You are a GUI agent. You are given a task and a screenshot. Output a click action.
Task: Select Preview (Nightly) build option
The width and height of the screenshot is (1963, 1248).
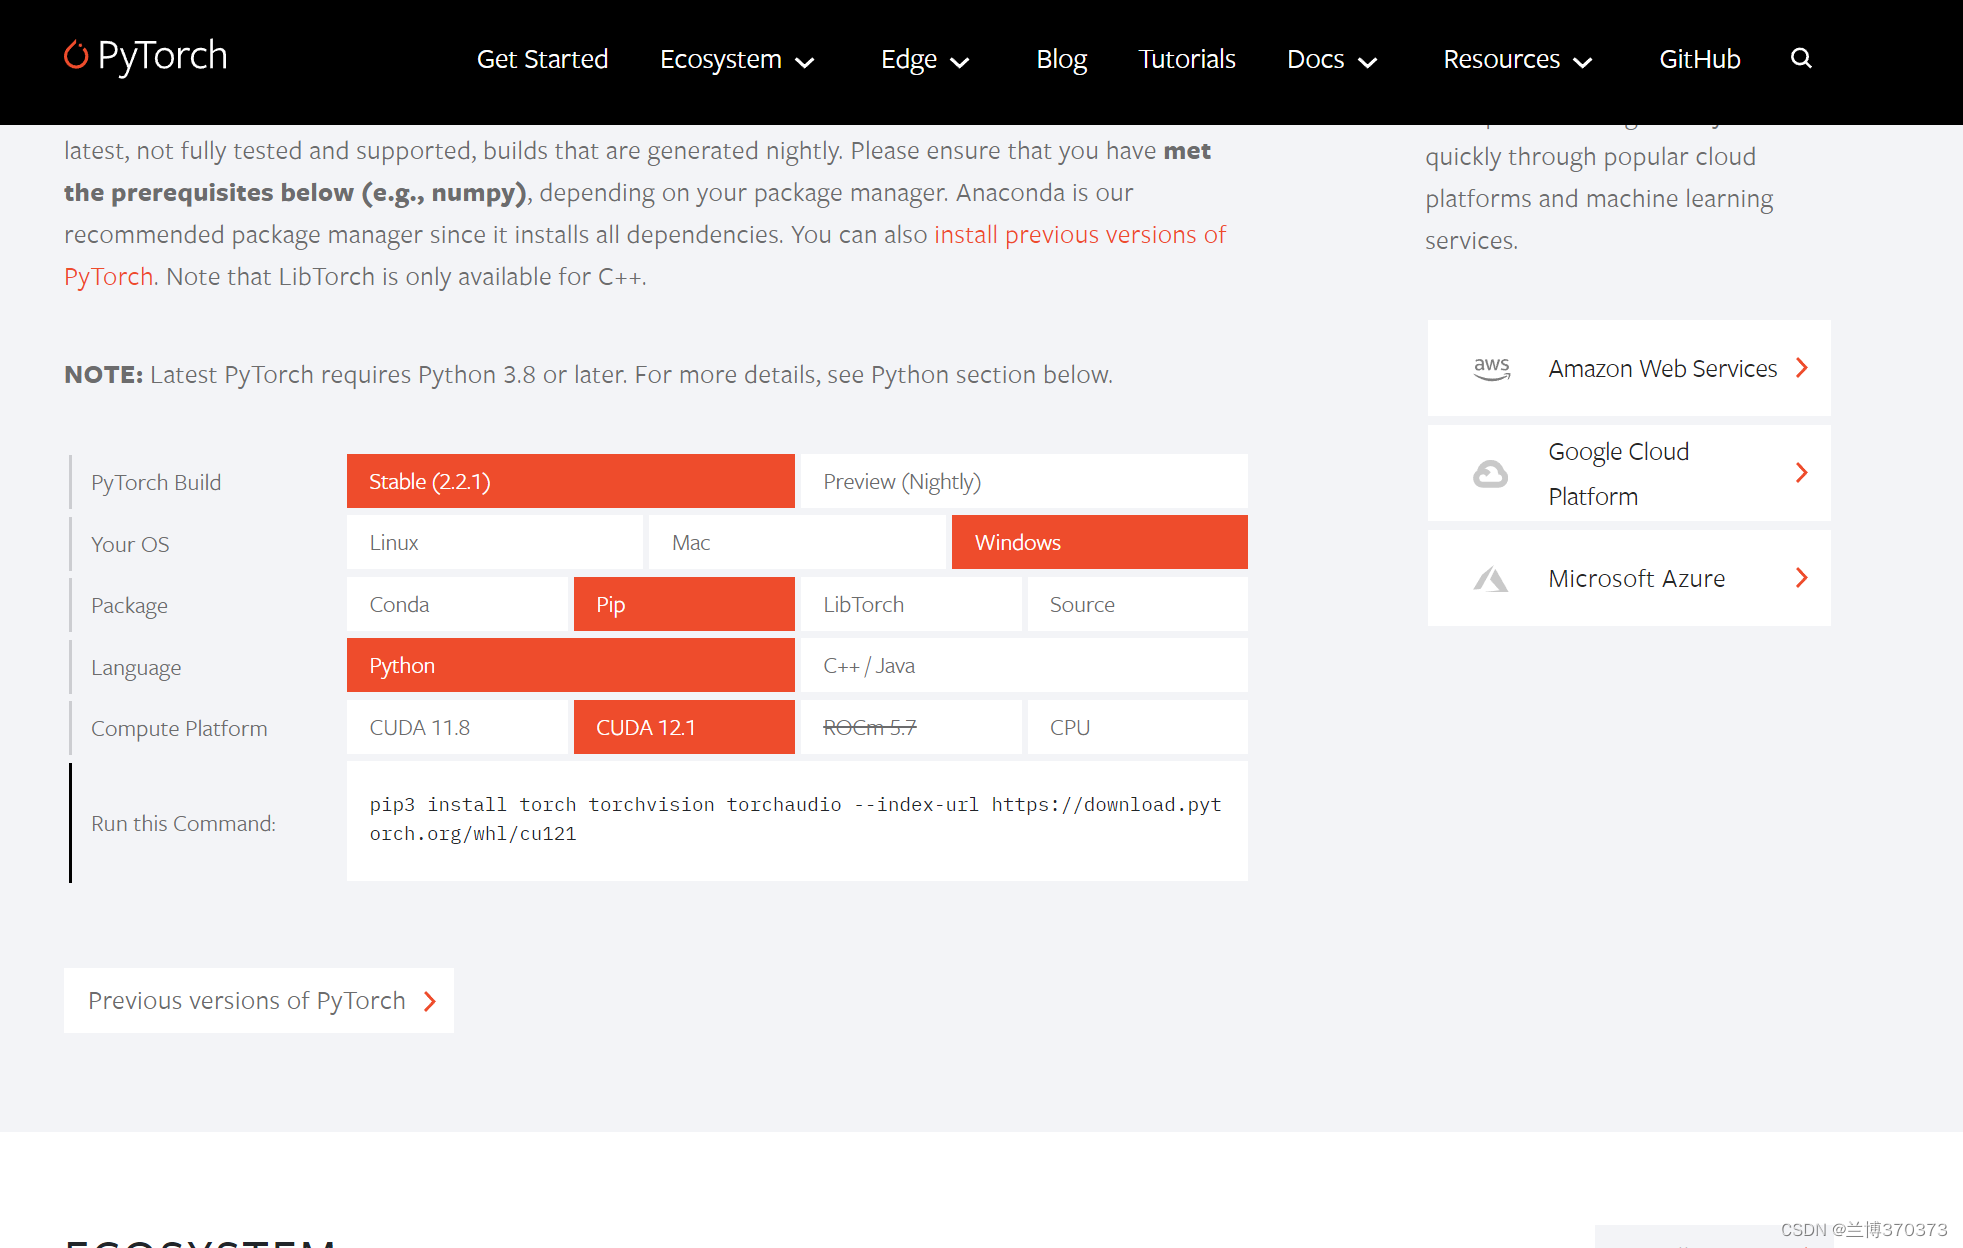click(1023, 482)
